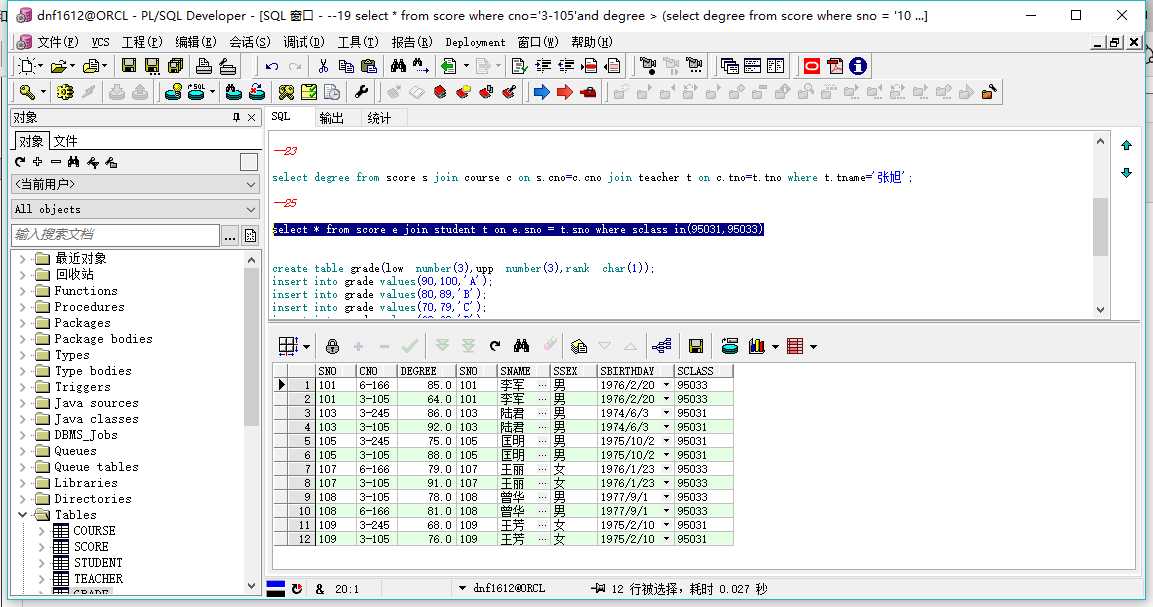Image resolution: width=1153 pixels, height=607 pixels.
Task: Click the floppy disk Export results icon
Action: [696, 346]
